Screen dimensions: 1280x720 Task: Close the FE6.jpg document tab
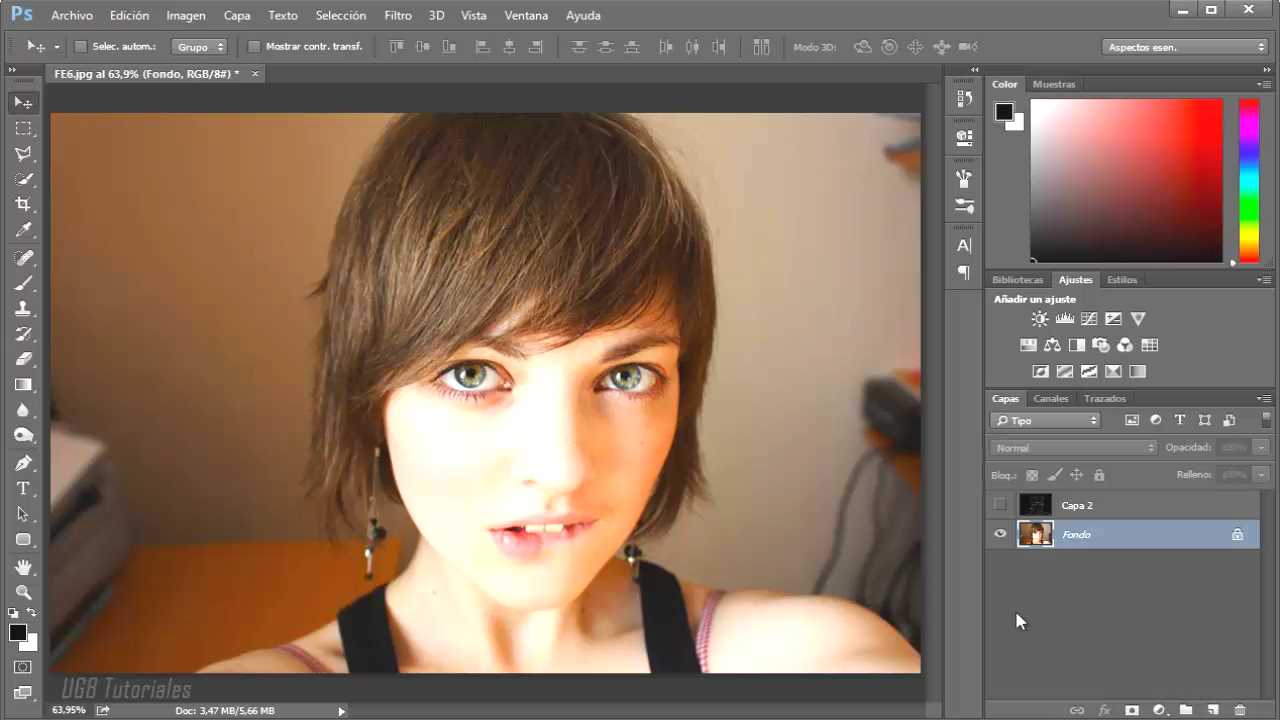(x=255, y=74)
